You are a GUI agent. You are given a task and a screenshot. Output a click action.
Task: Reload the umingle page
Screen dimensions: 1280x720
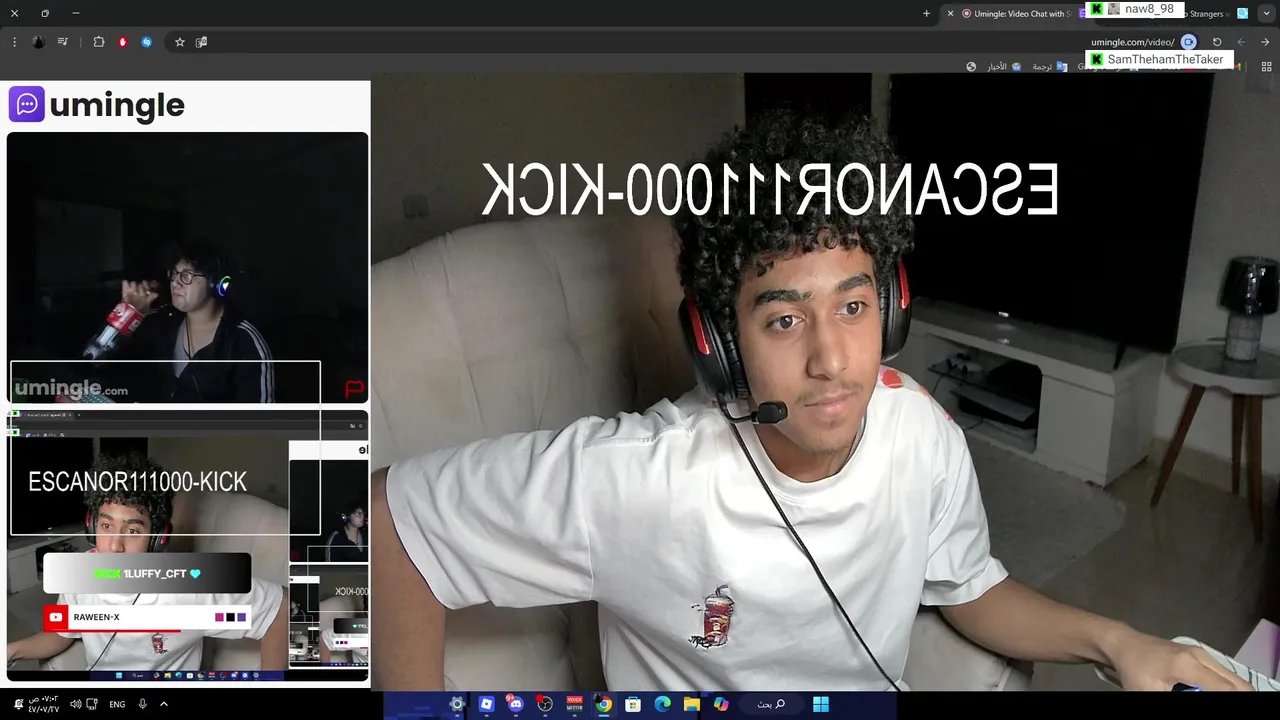(1217, 42)
